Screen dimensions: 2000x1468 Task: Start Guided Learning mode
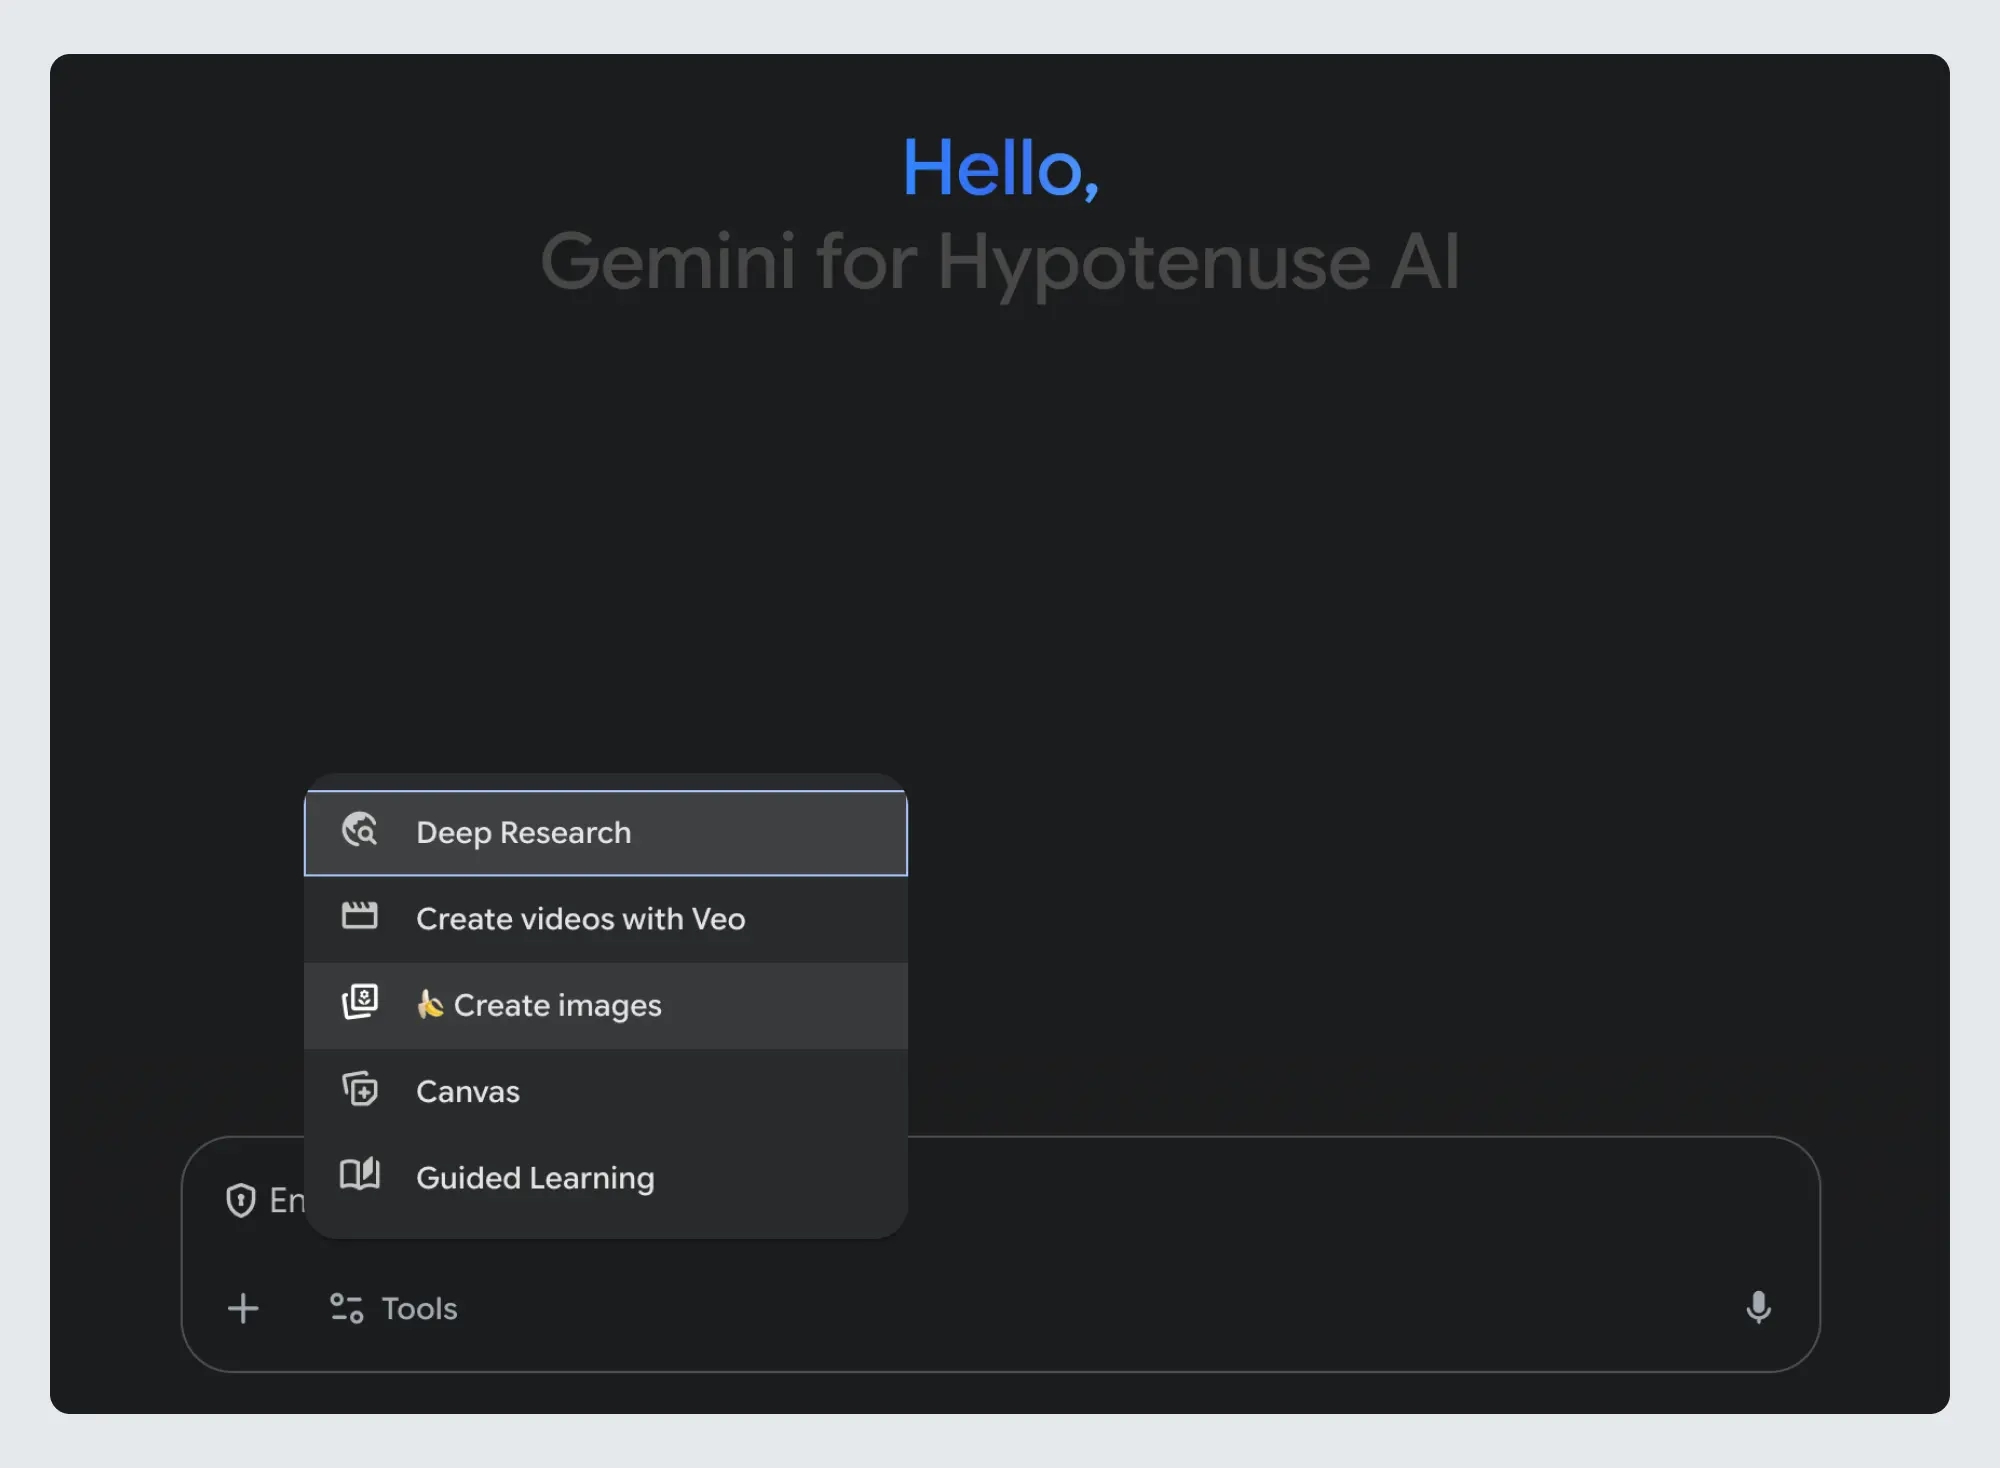coord(535,1178)
